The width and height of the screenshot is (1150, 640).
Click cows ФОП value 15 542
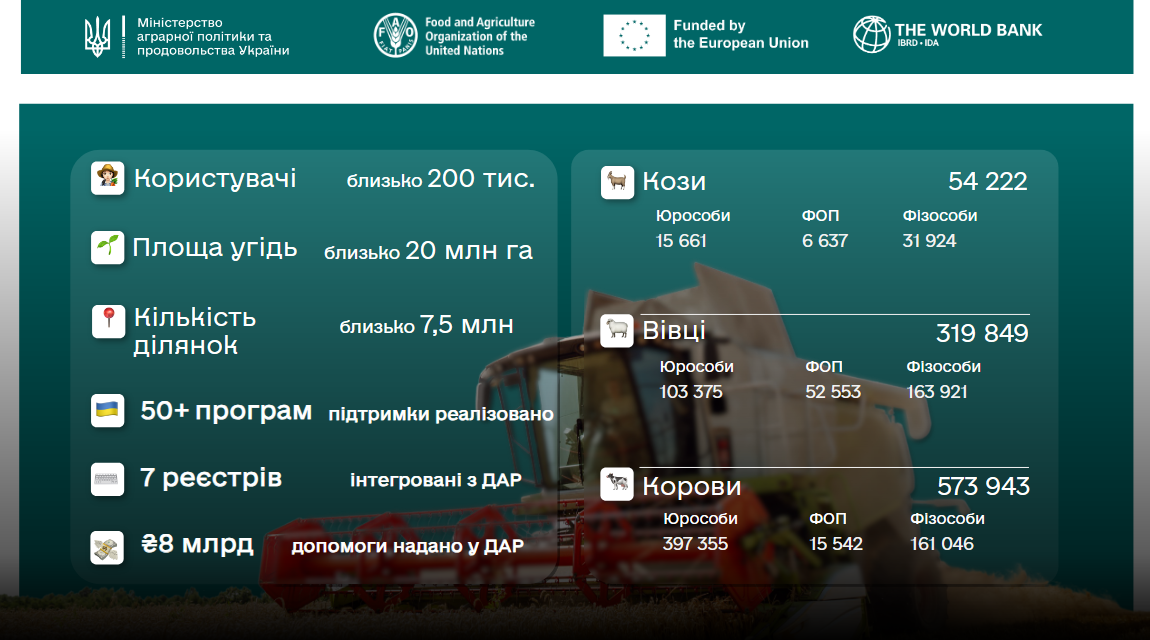835,543
